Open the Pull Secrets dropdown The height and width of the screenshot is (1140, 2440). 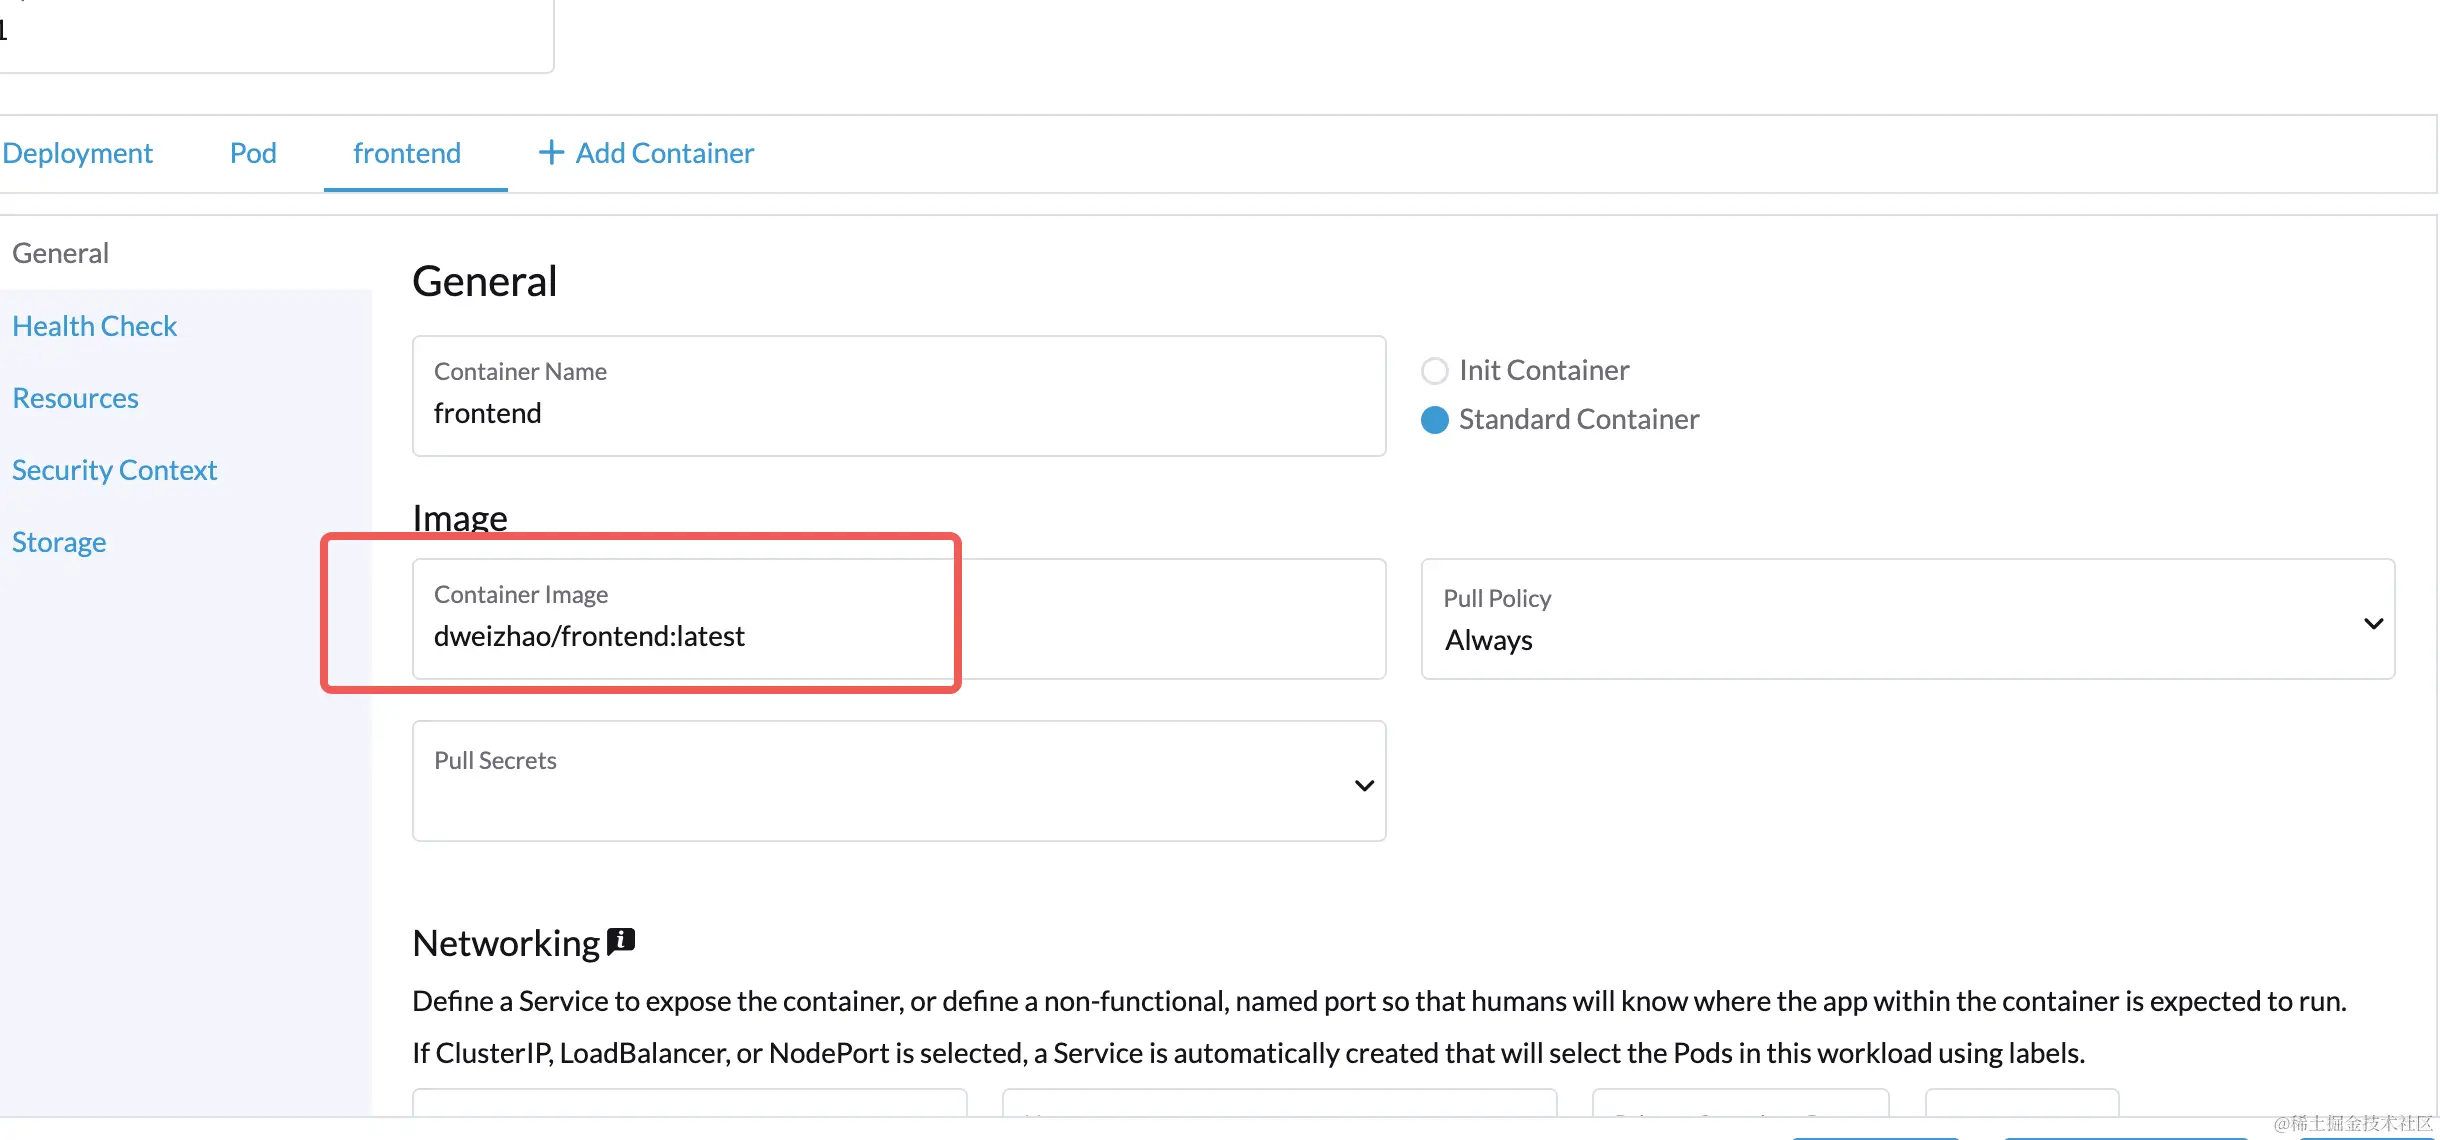(x=898, y=781)
